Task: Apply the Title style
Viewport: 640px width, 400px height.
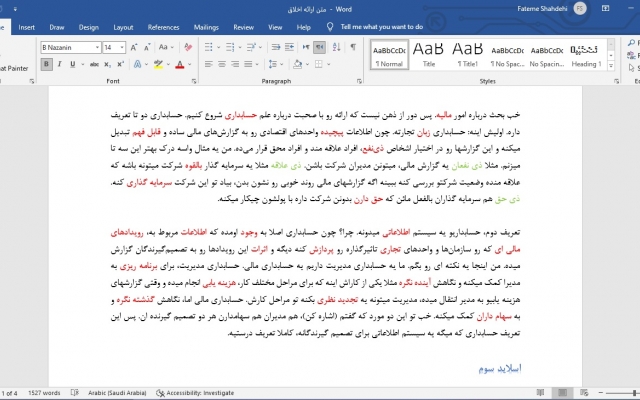Action: point(428,55)
